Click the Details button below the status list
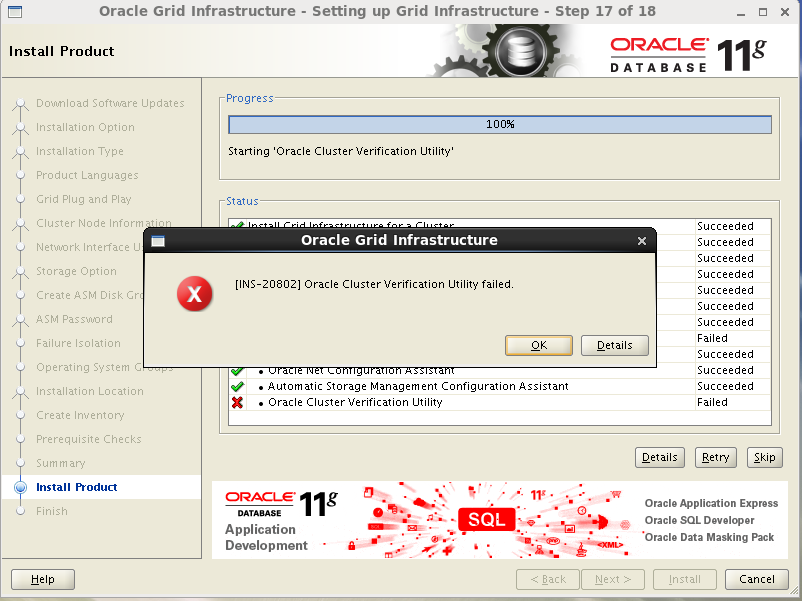Screen dimensions: 802x601 click(x=659, y=457)
